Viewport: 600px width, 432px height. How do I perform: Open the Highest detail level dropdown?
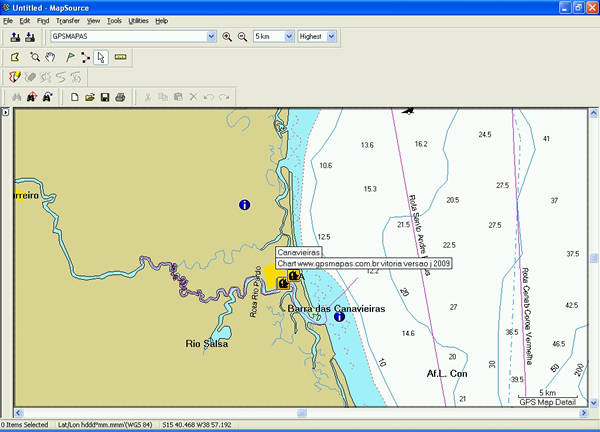pos(331,37)
